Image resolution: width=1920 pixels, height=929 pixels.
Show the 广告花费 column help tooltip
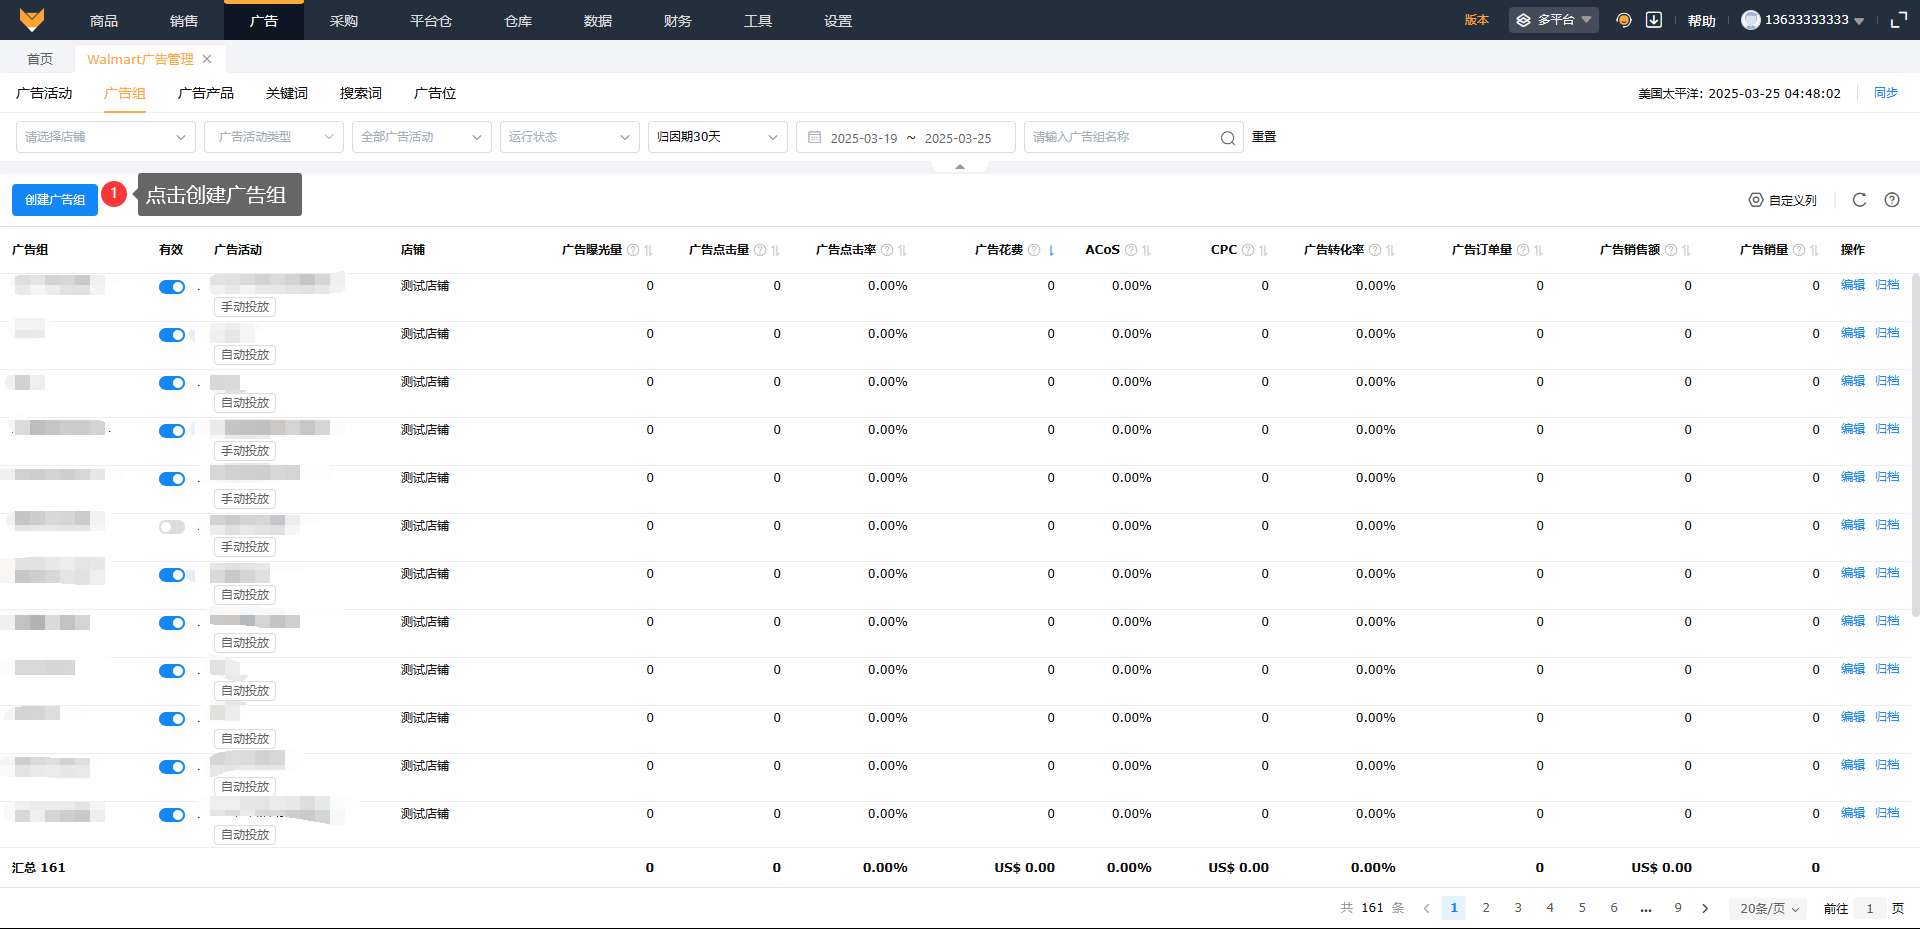(1034, 250)
